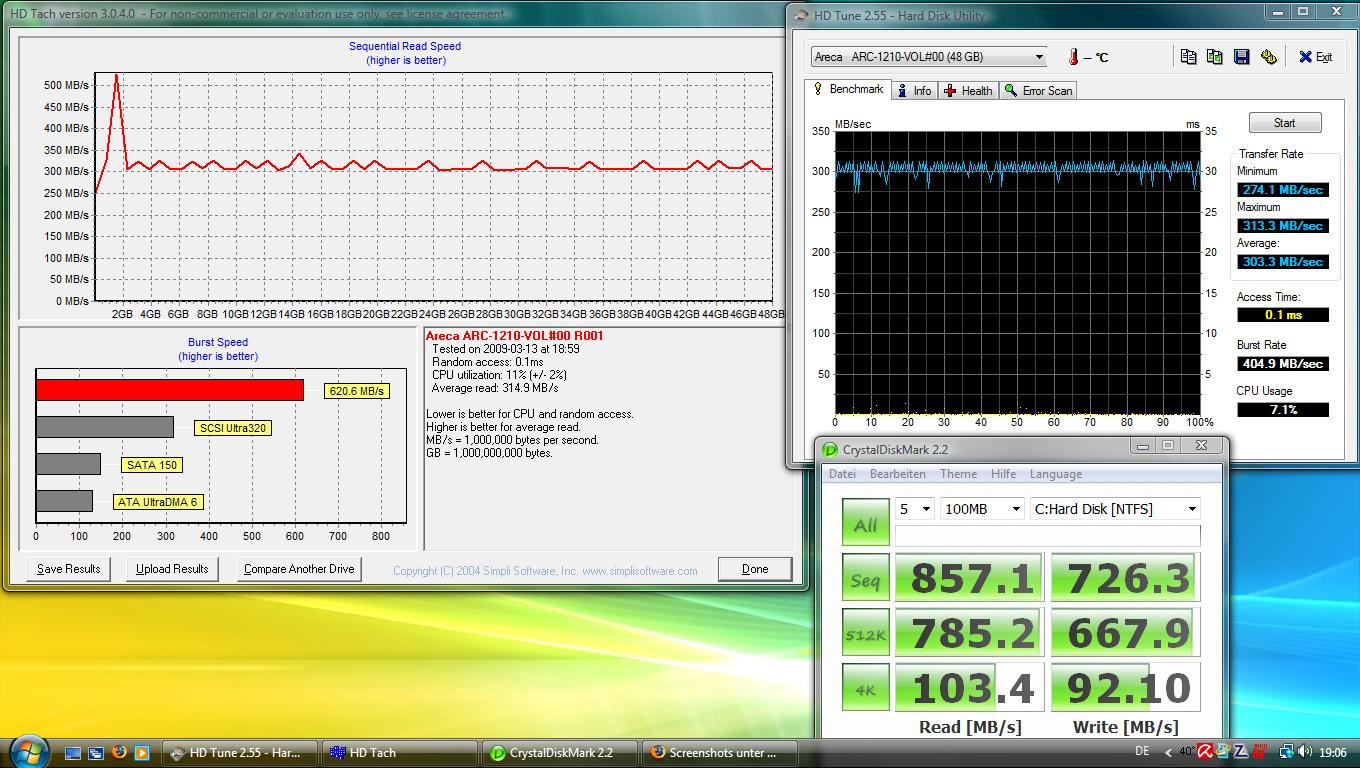Image resolution: width=1360 pixels, height=768 pixels.
Task: Open the Bearbeiten menu
Action: click(x=898, y=474)
